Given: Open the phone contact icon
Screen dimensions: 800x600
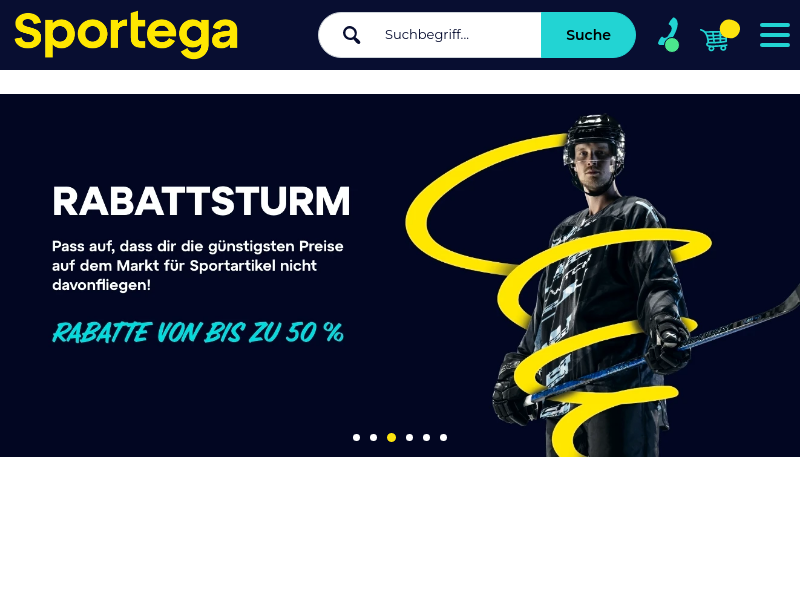Looking at the screenshot, I should click(669, 35).
